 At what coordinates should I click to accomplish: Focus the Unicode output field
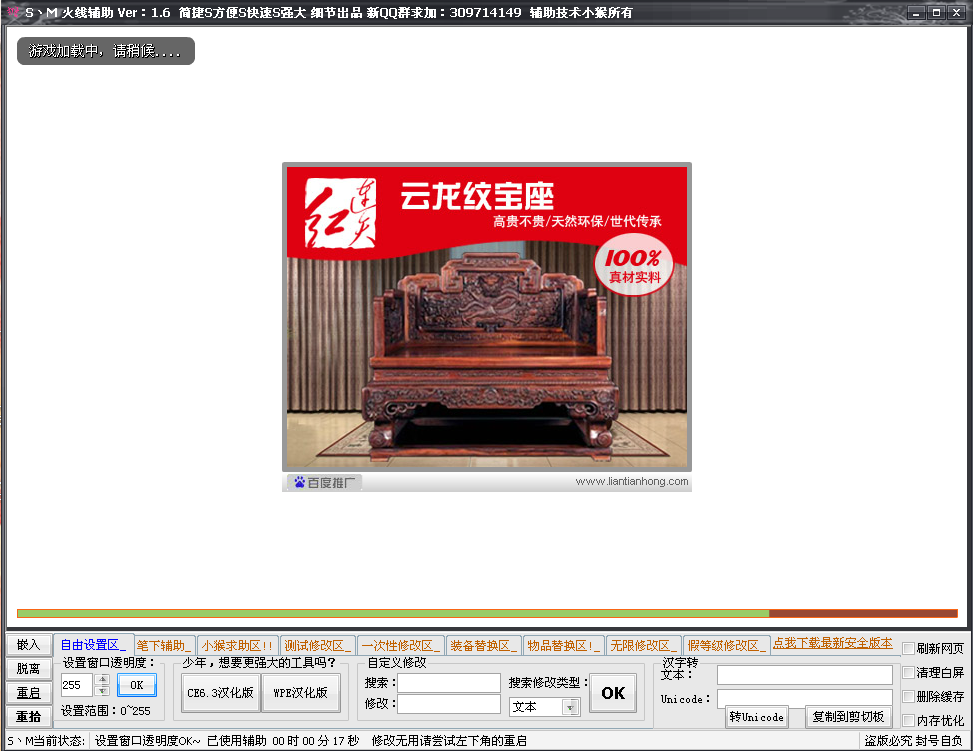click(x=805, y=698)
